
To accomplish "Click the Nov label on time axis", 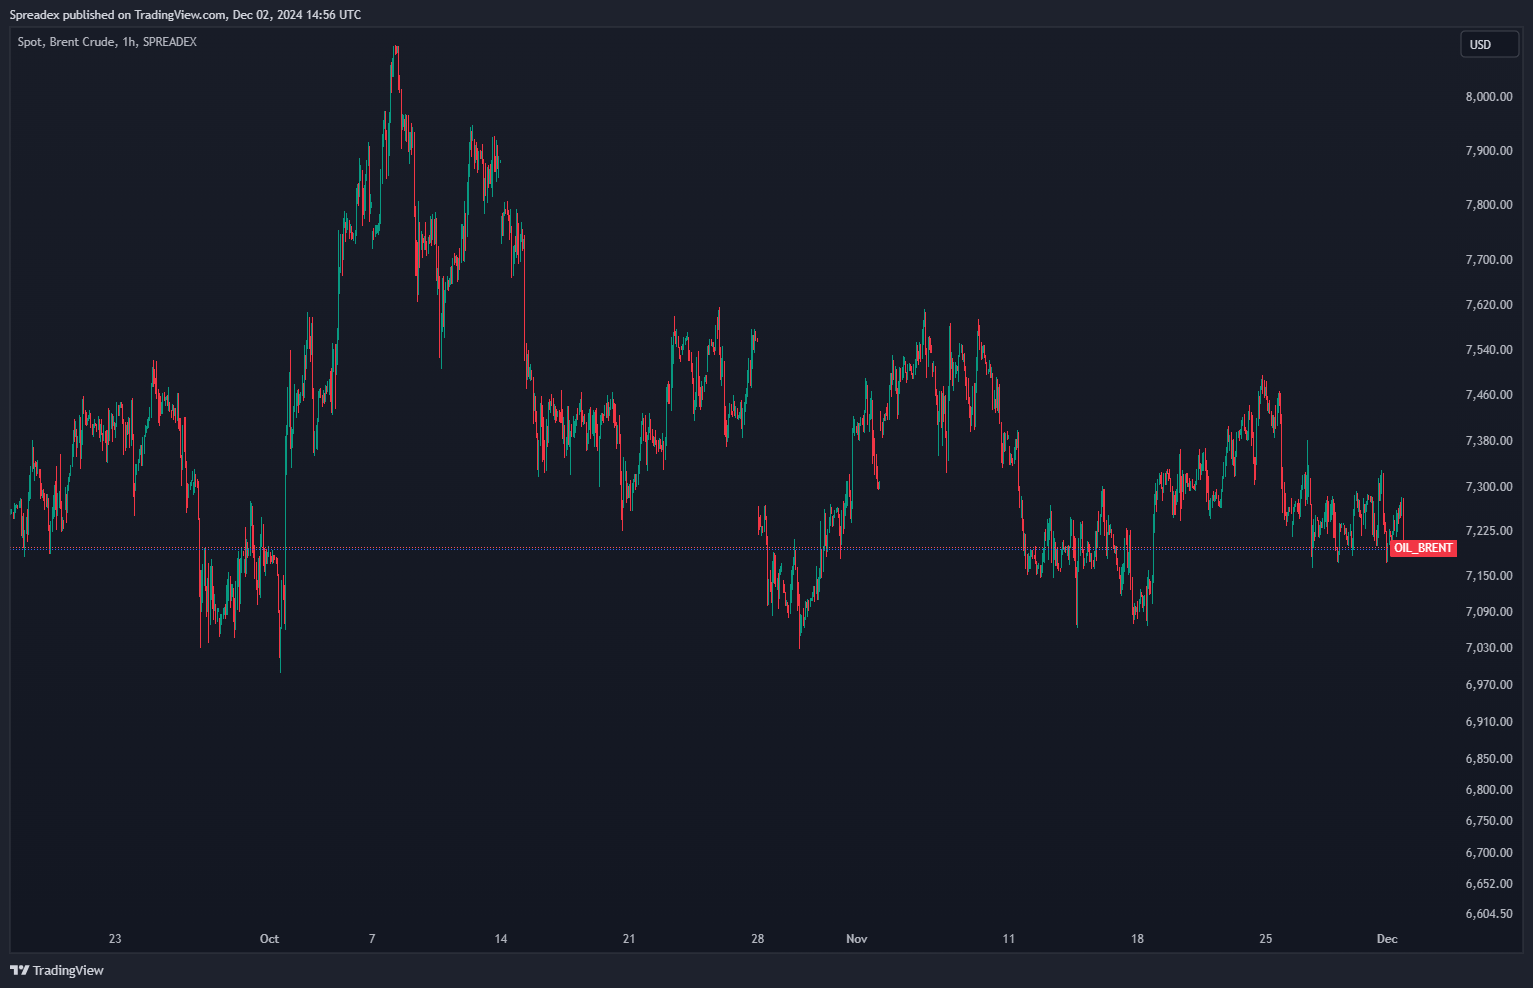I will [857, 939].
